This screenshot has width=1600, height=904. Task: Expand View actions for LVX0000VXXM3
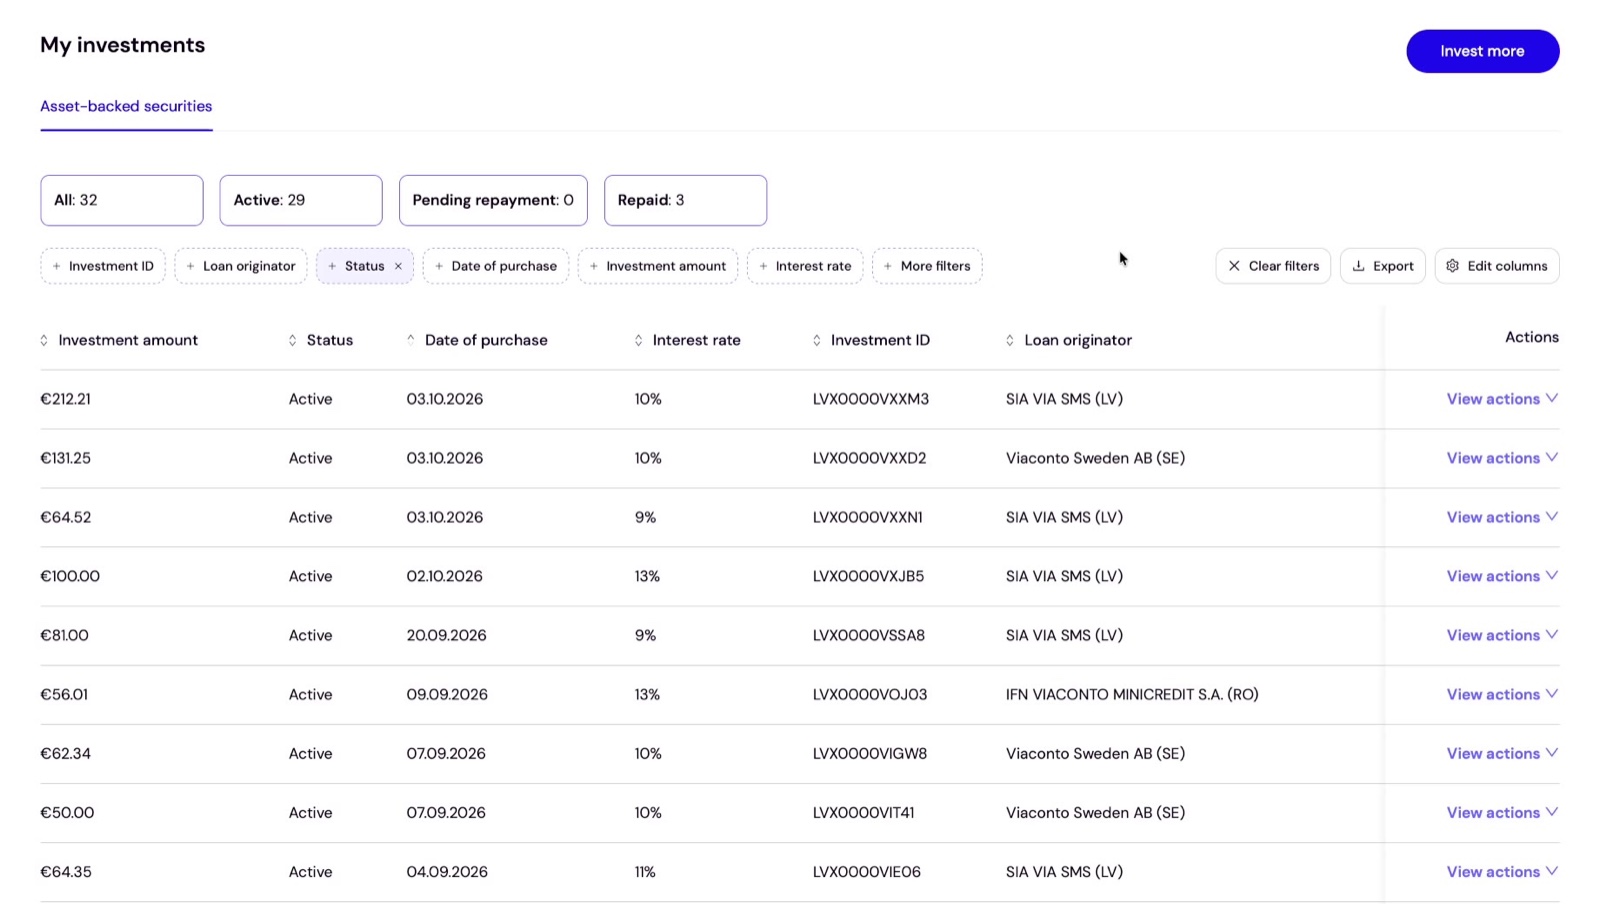pos(1502,399)
